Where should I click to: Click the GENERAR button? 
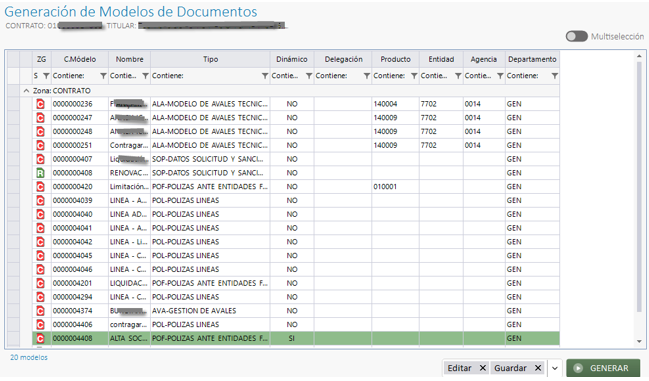(603, 368)
